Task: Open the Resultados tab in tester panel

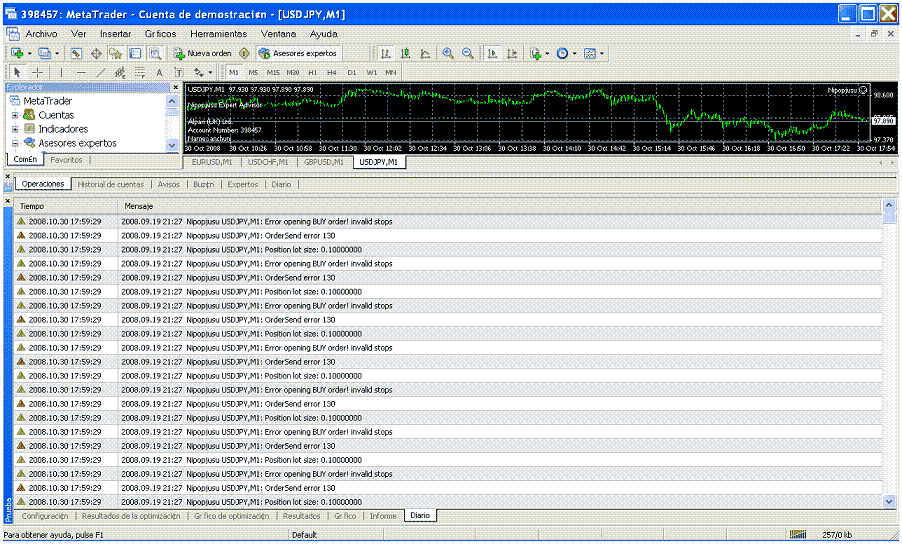Action: (301, 516)
